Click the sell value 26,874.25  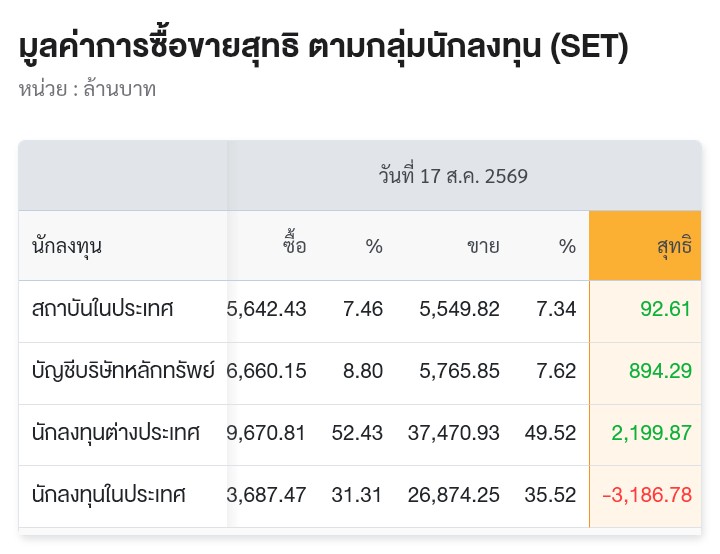tap(453, 495)
